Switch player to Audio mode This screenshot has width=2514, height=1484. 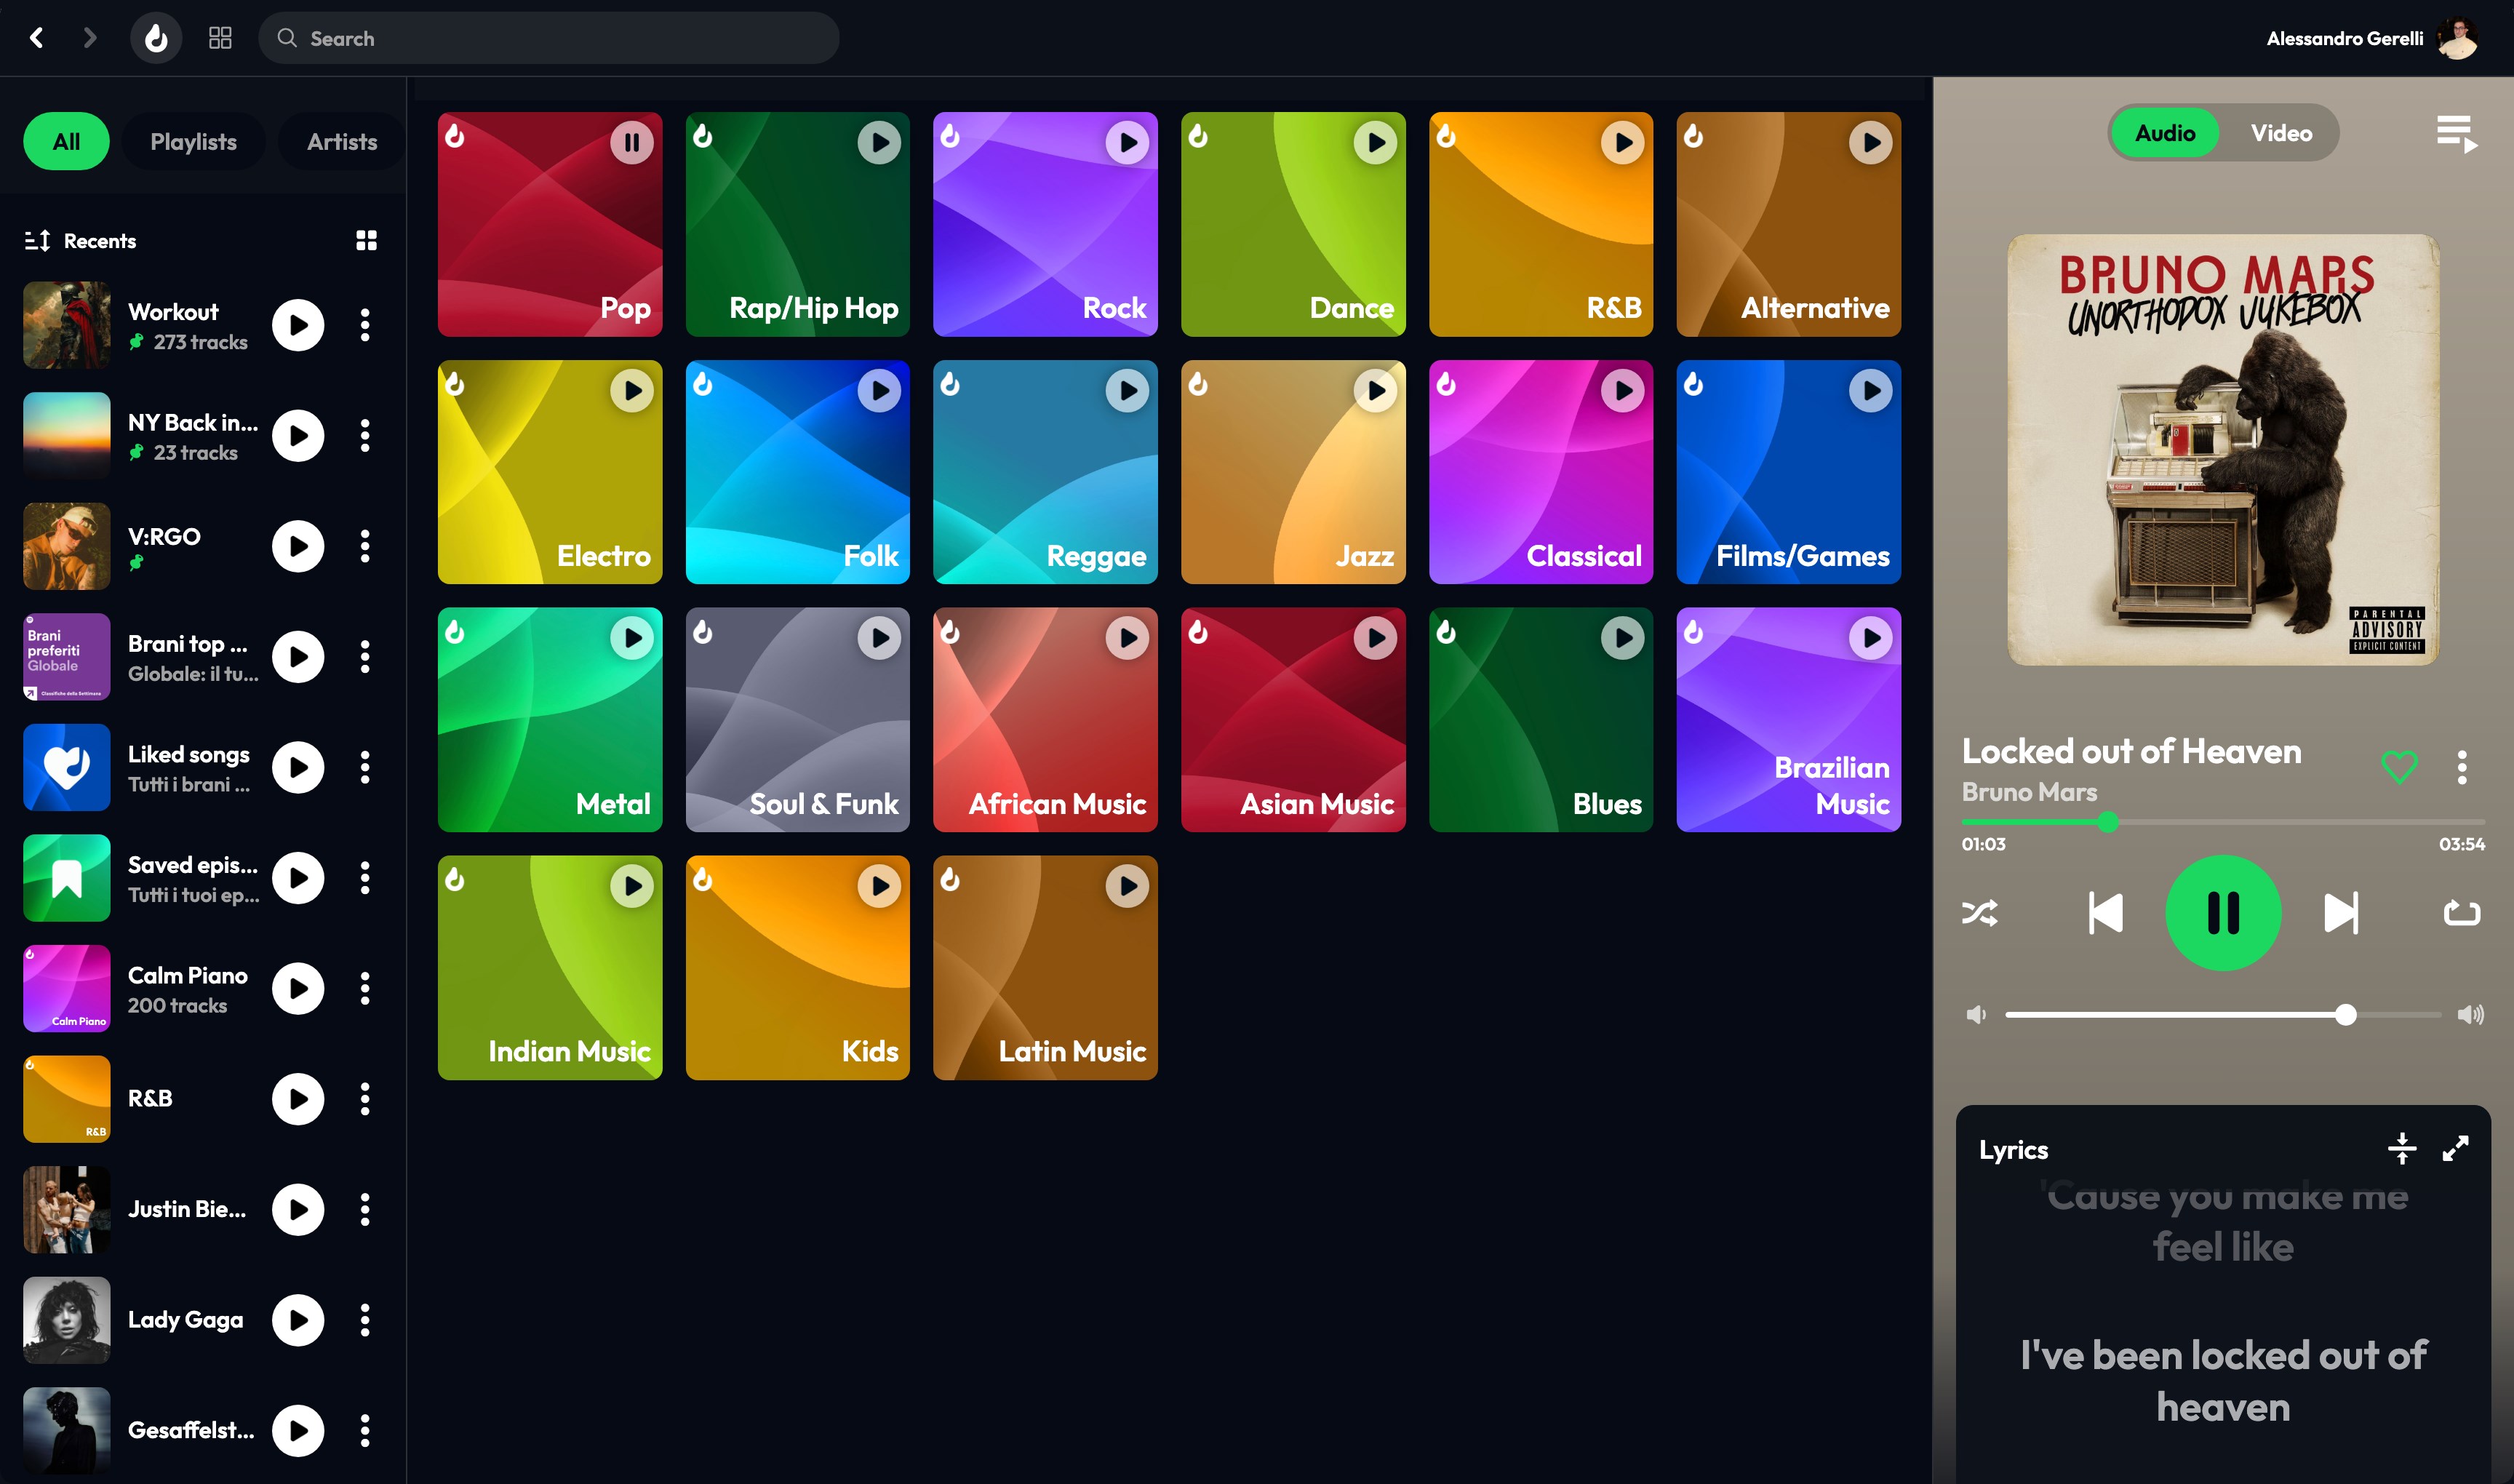[x=2165, y=132]
